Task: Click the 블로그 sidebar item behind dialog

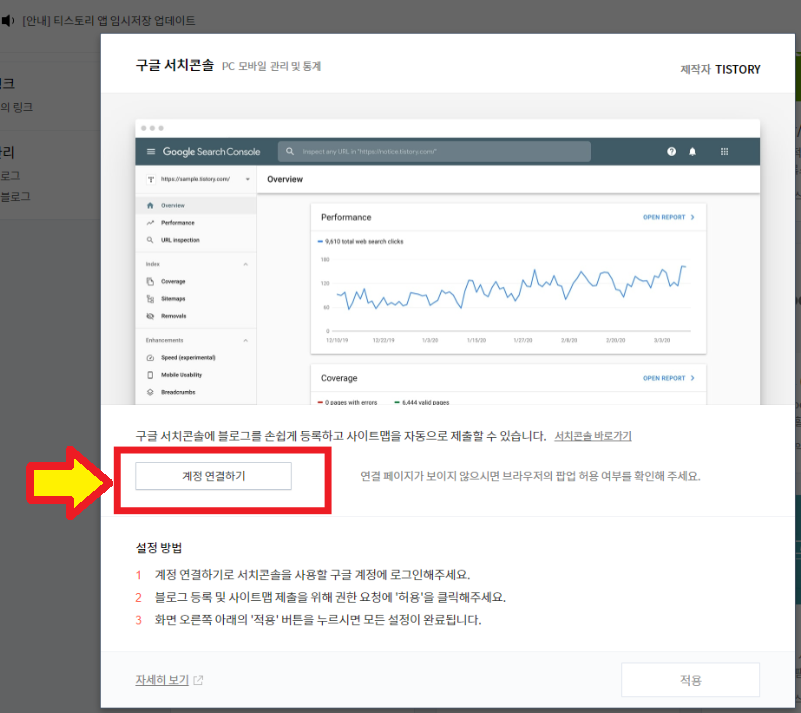Action: point(15,197)
